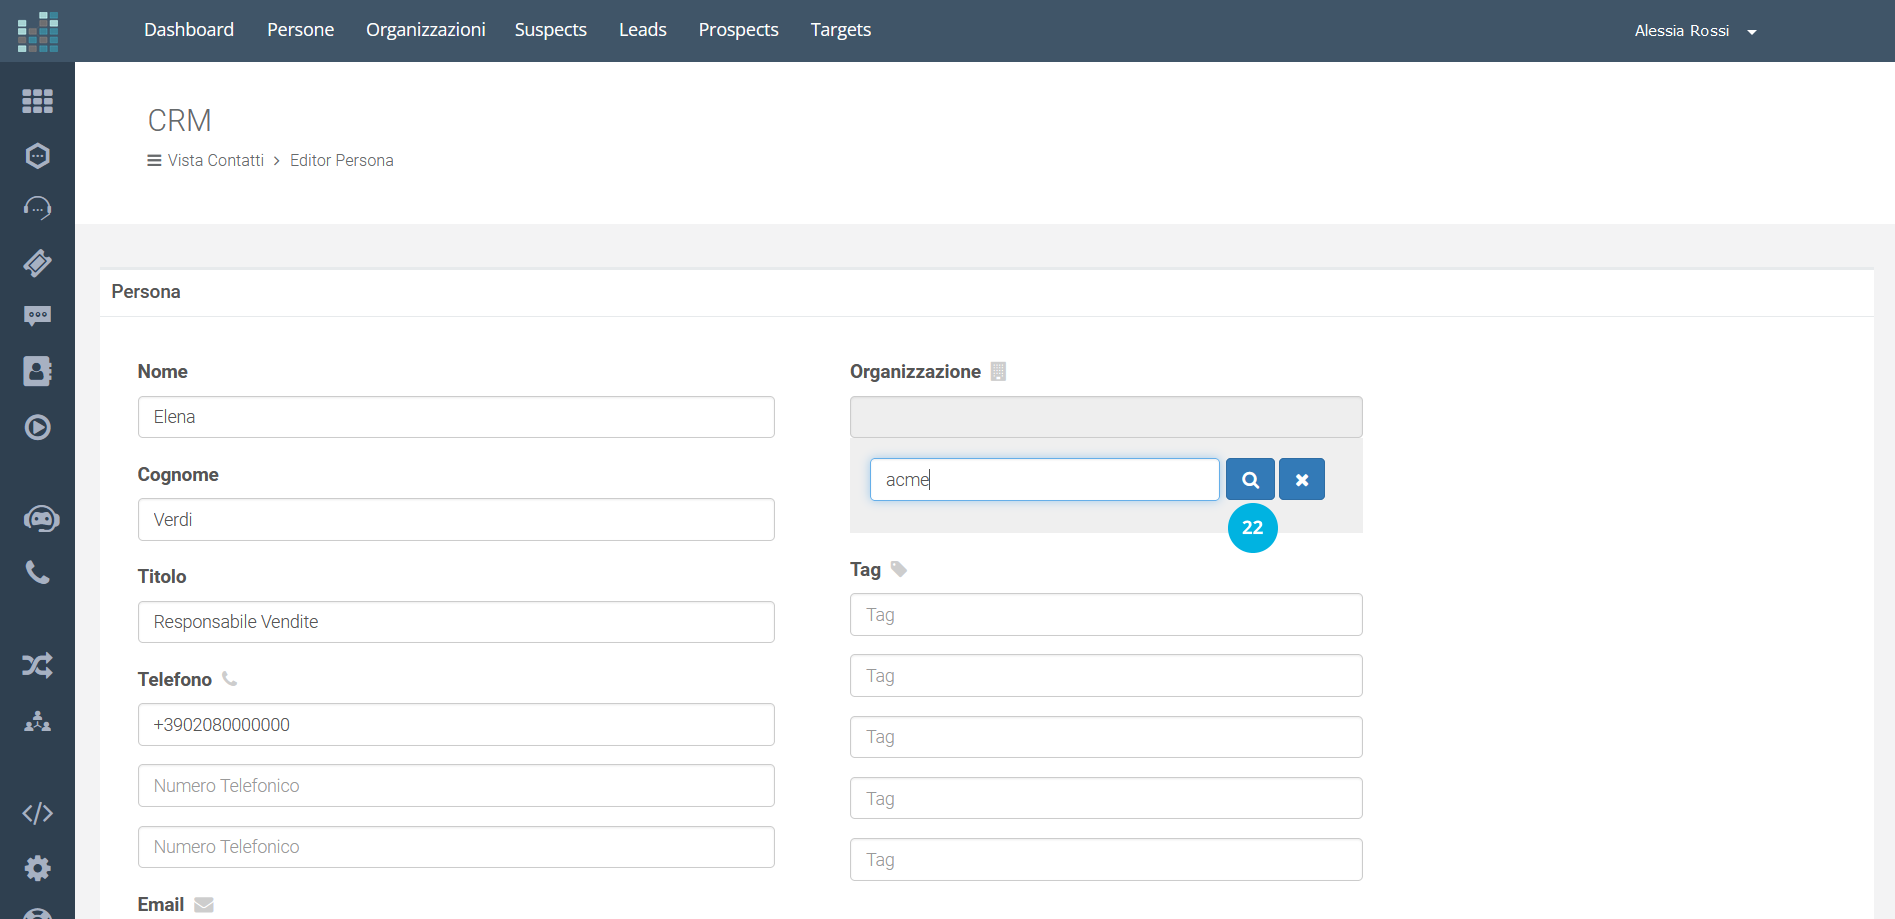Viewport: 1895px width, 919px height.
Task: Click the Nome field containing Elena
Action: click(x=456, y=417)
